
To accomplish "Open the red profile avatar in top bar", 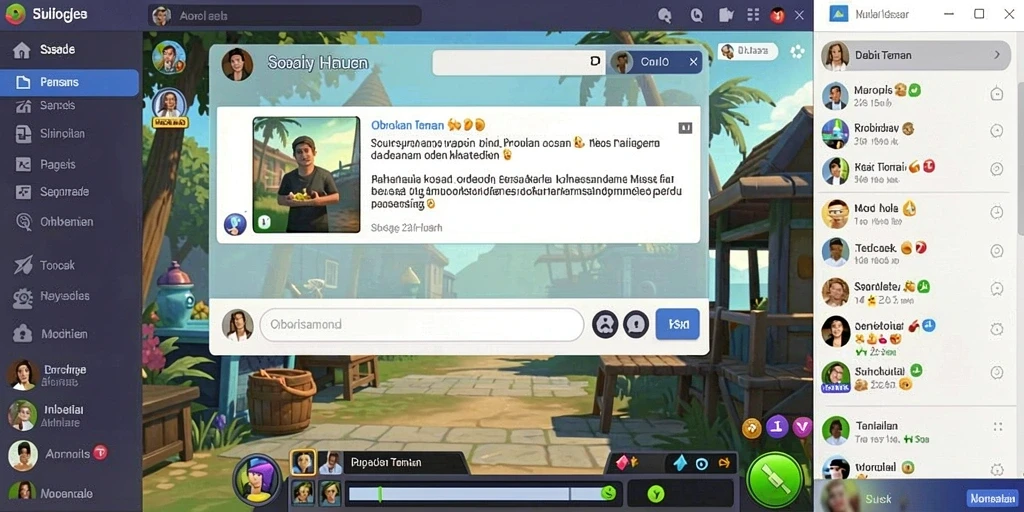I will pos(777,16).
